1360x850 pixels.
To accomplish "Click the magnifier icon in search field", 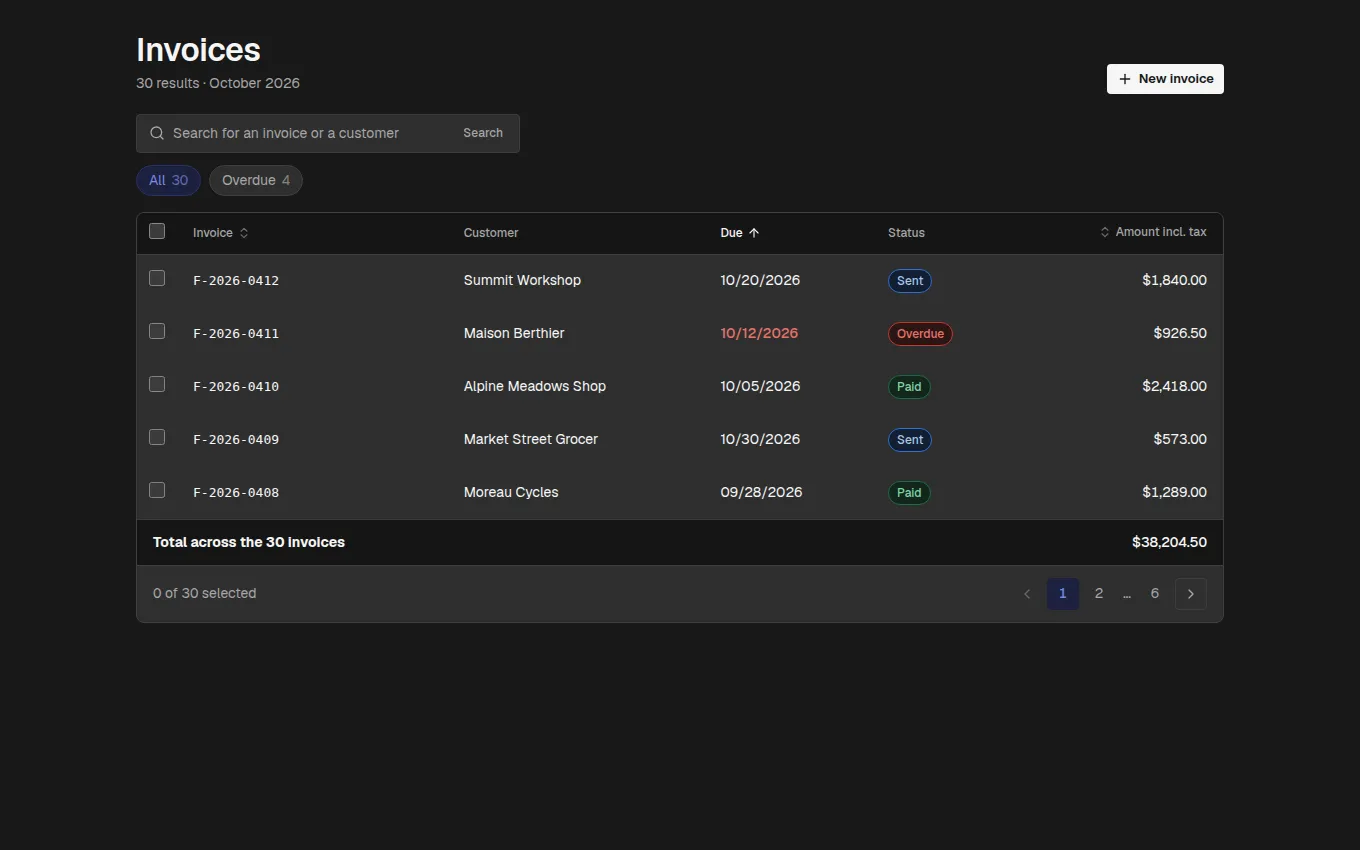I will pyautogui.click(x=157, y=133).
